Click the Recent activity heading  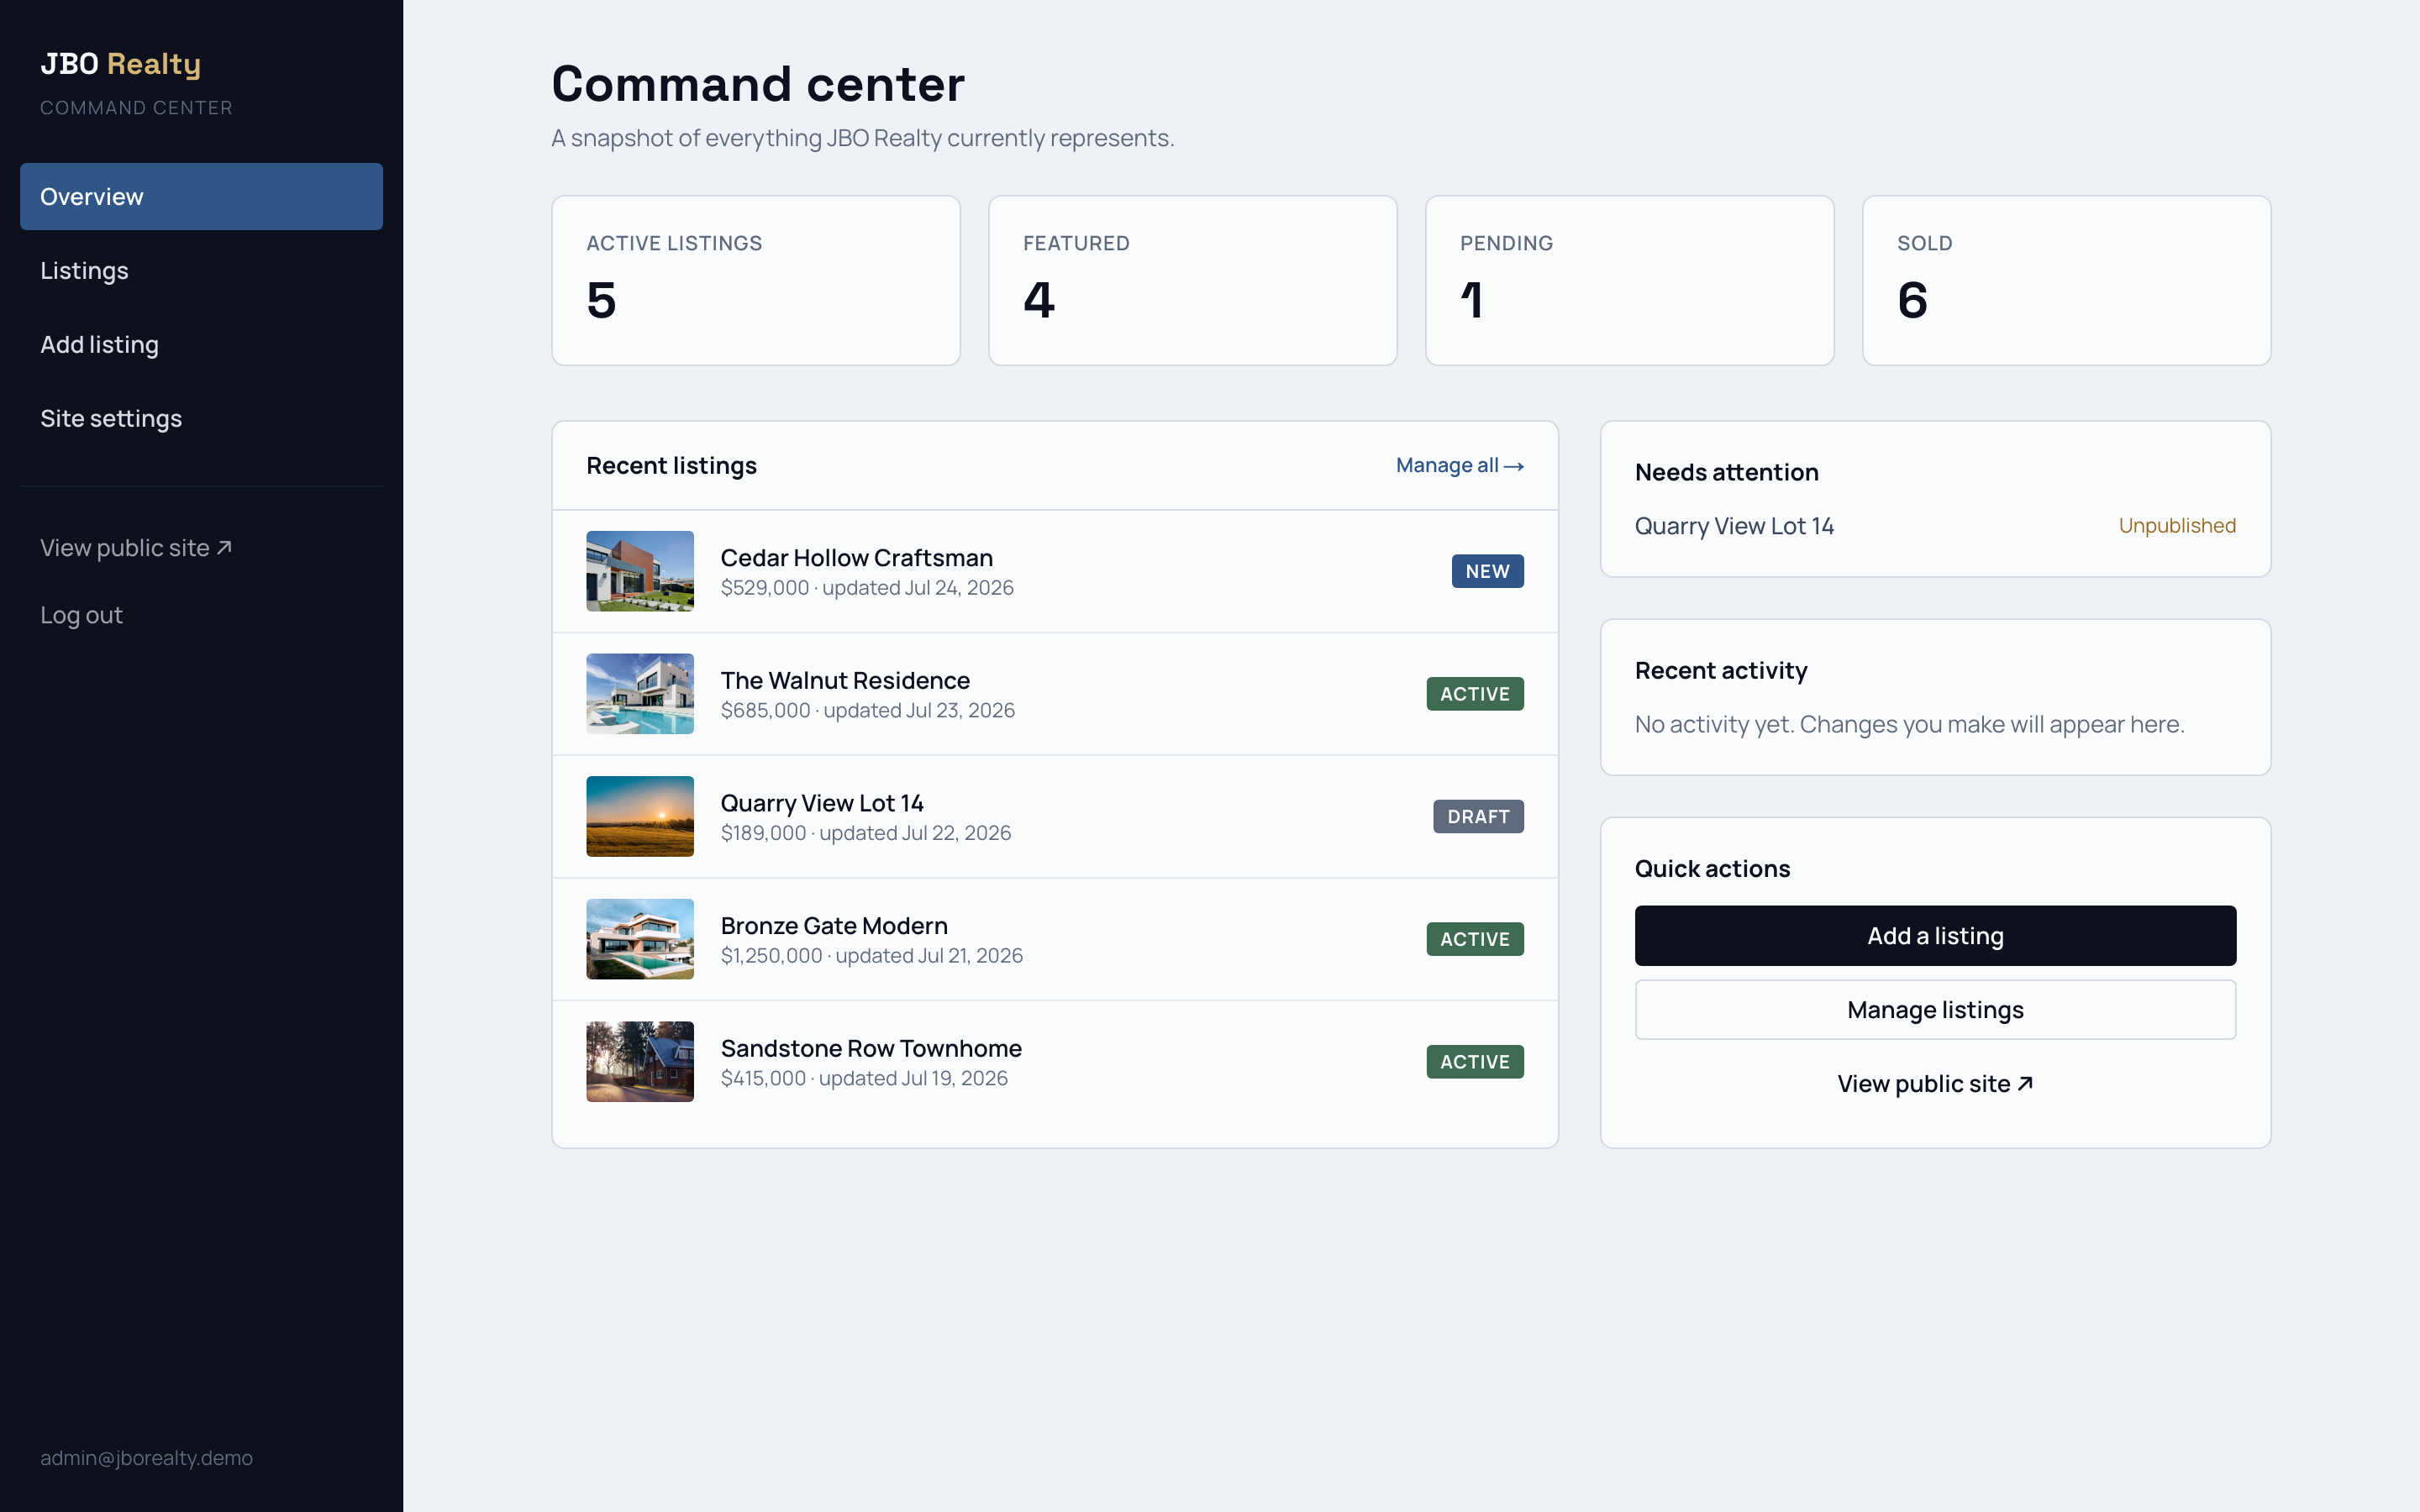(1721, 671)
